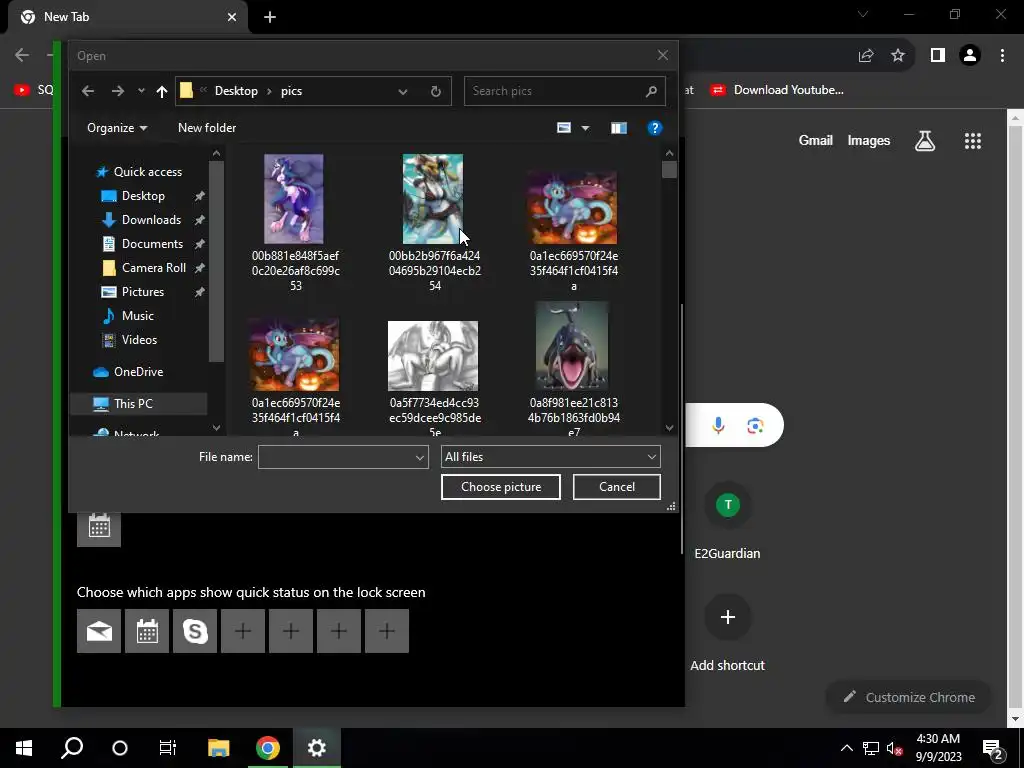Click the File name input box

pyautogui.click(x=336, y=457)
